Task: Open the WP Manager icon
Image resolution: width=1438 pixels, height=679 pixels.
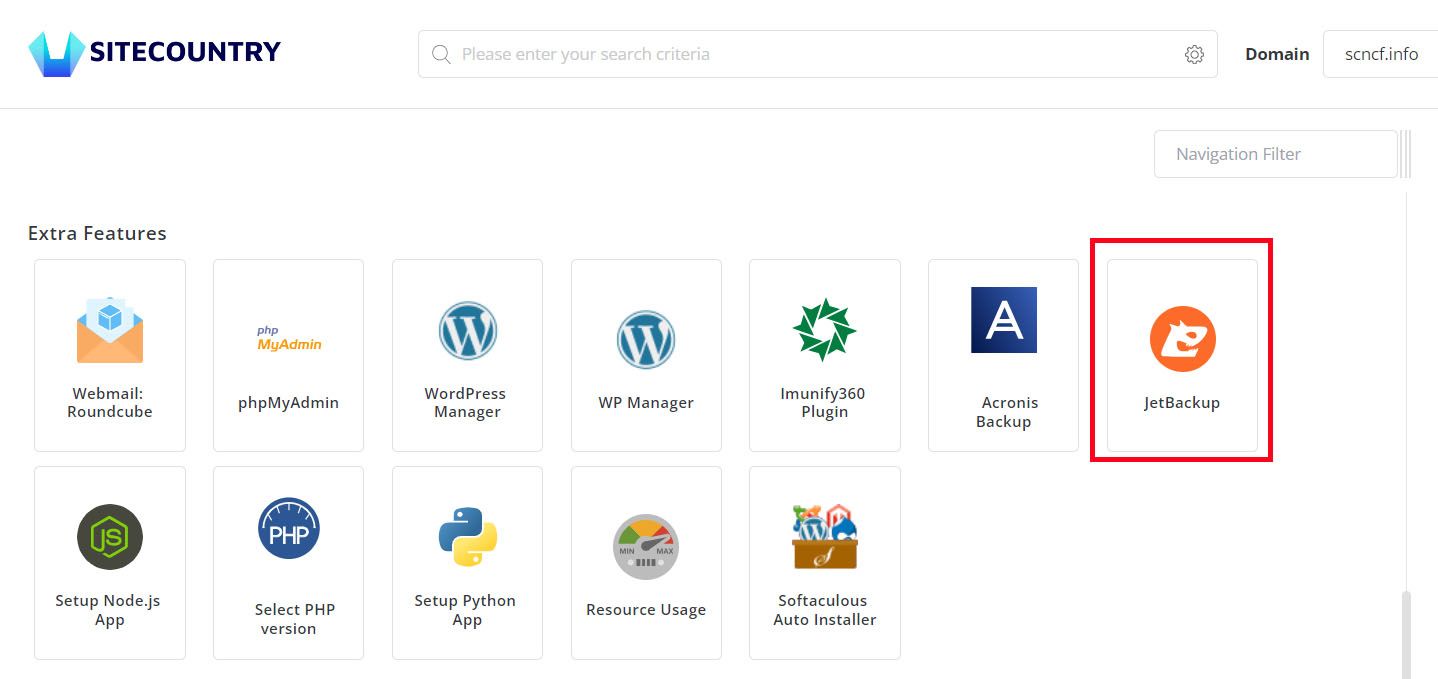Action: pyautogui.click(x=646, y=340)
